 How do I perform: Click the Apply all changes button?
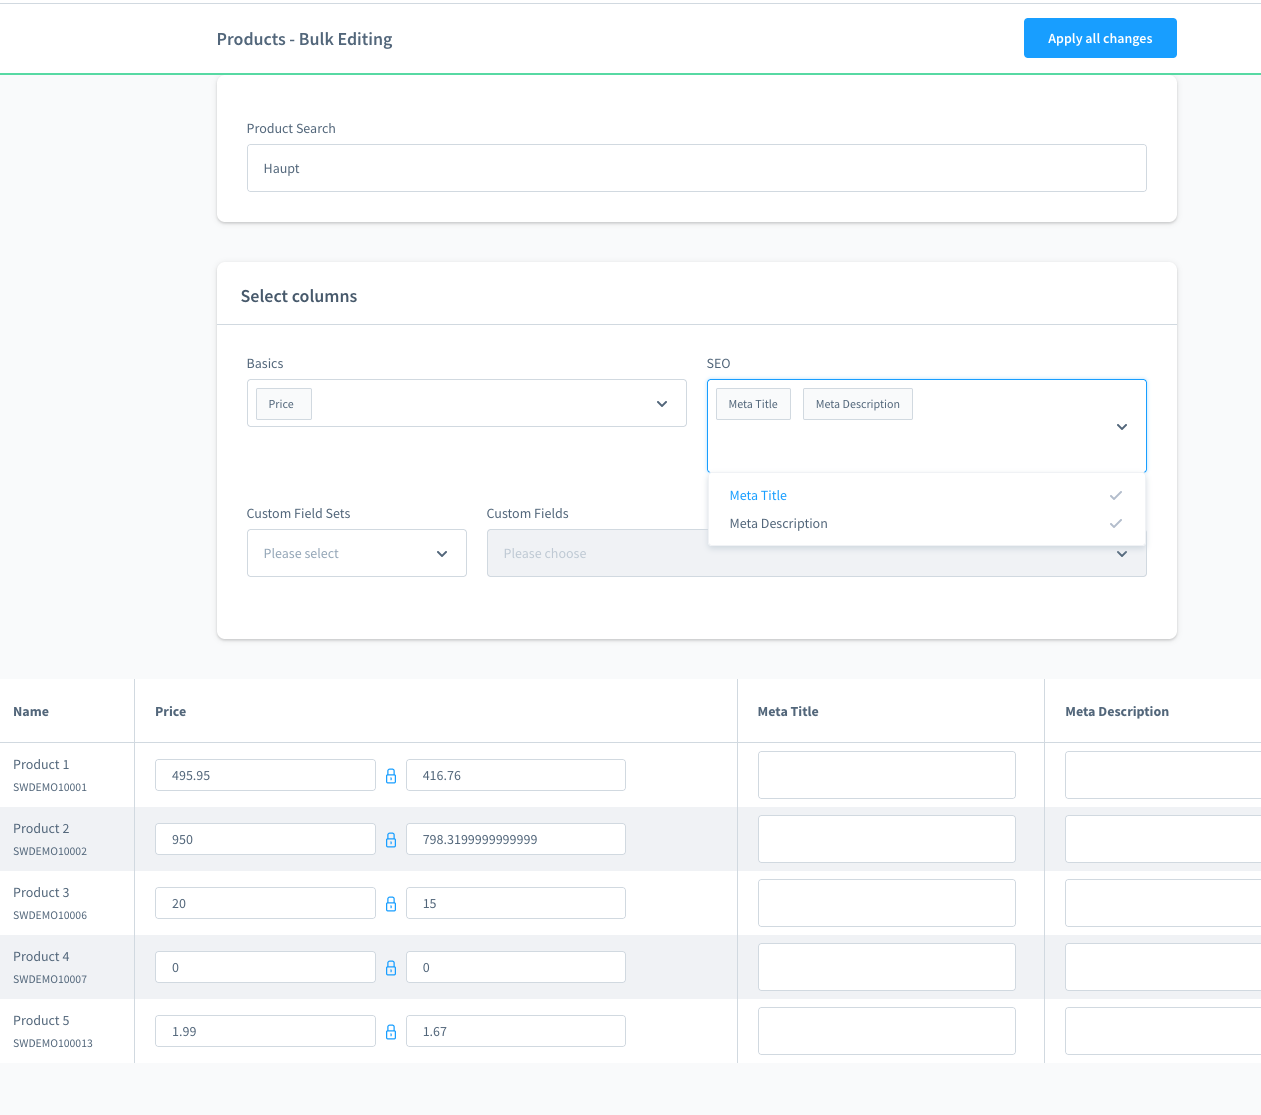(1099, 39)
